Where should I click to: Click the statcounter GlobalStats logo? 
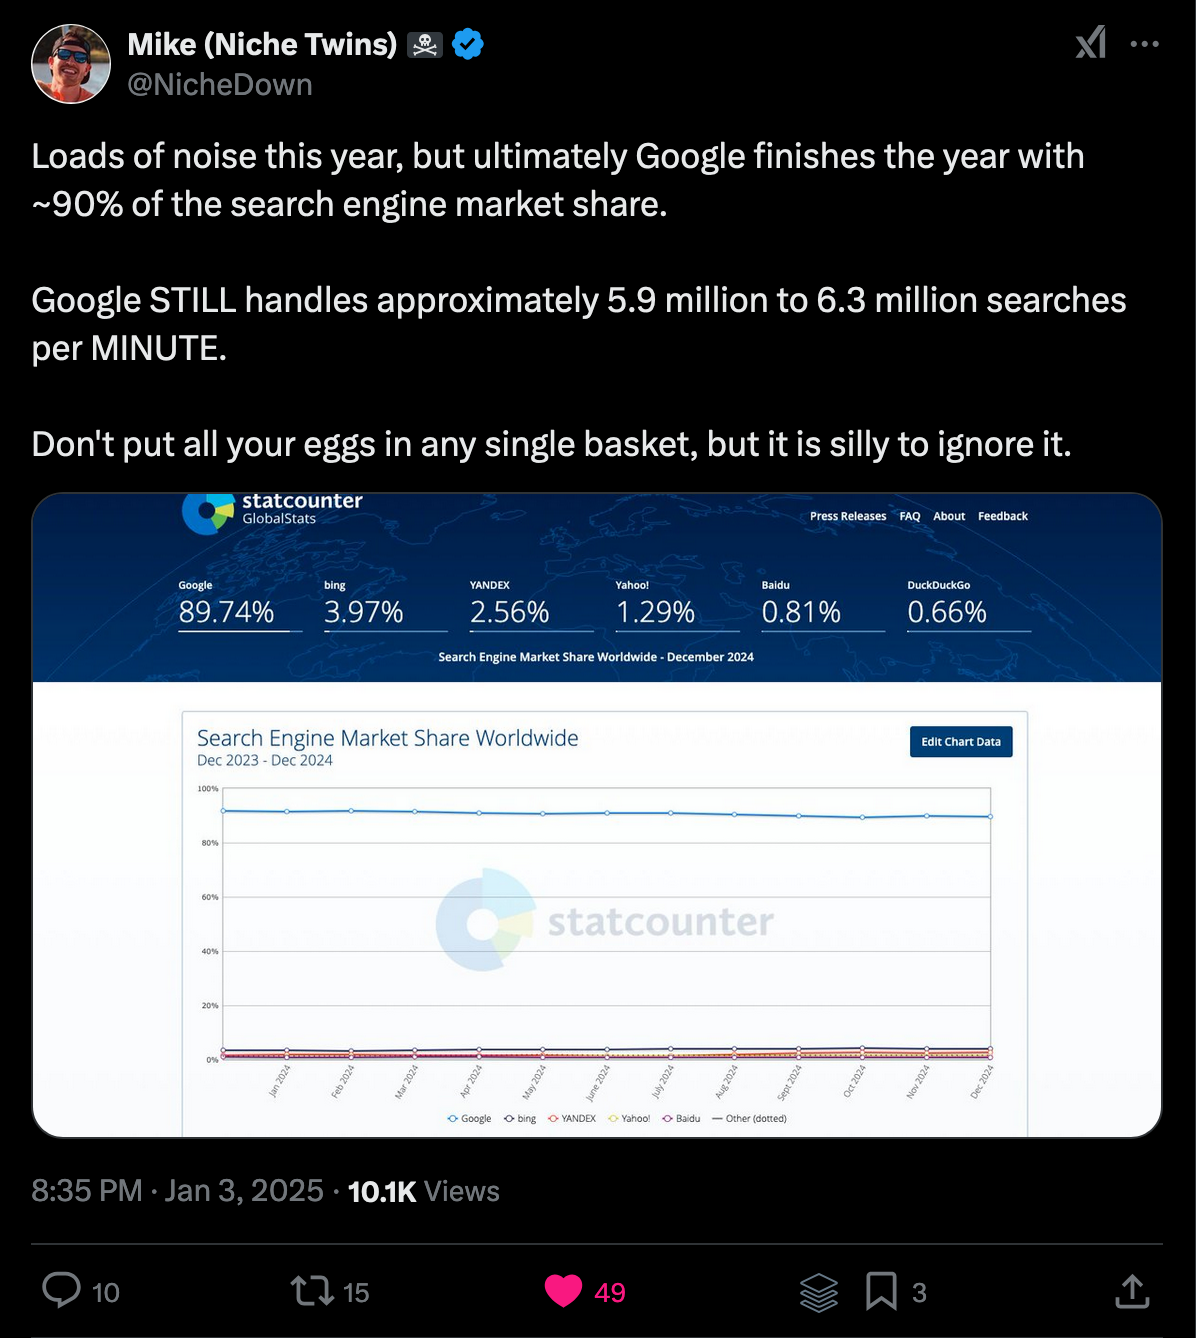tap(272, 509)
